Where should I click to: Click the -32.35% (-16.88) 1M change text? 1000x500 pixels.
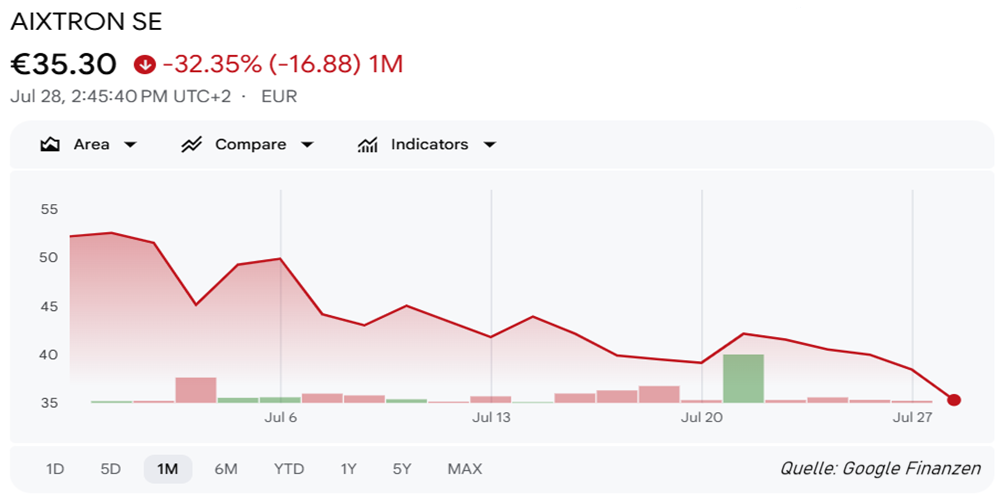[283, 64]
